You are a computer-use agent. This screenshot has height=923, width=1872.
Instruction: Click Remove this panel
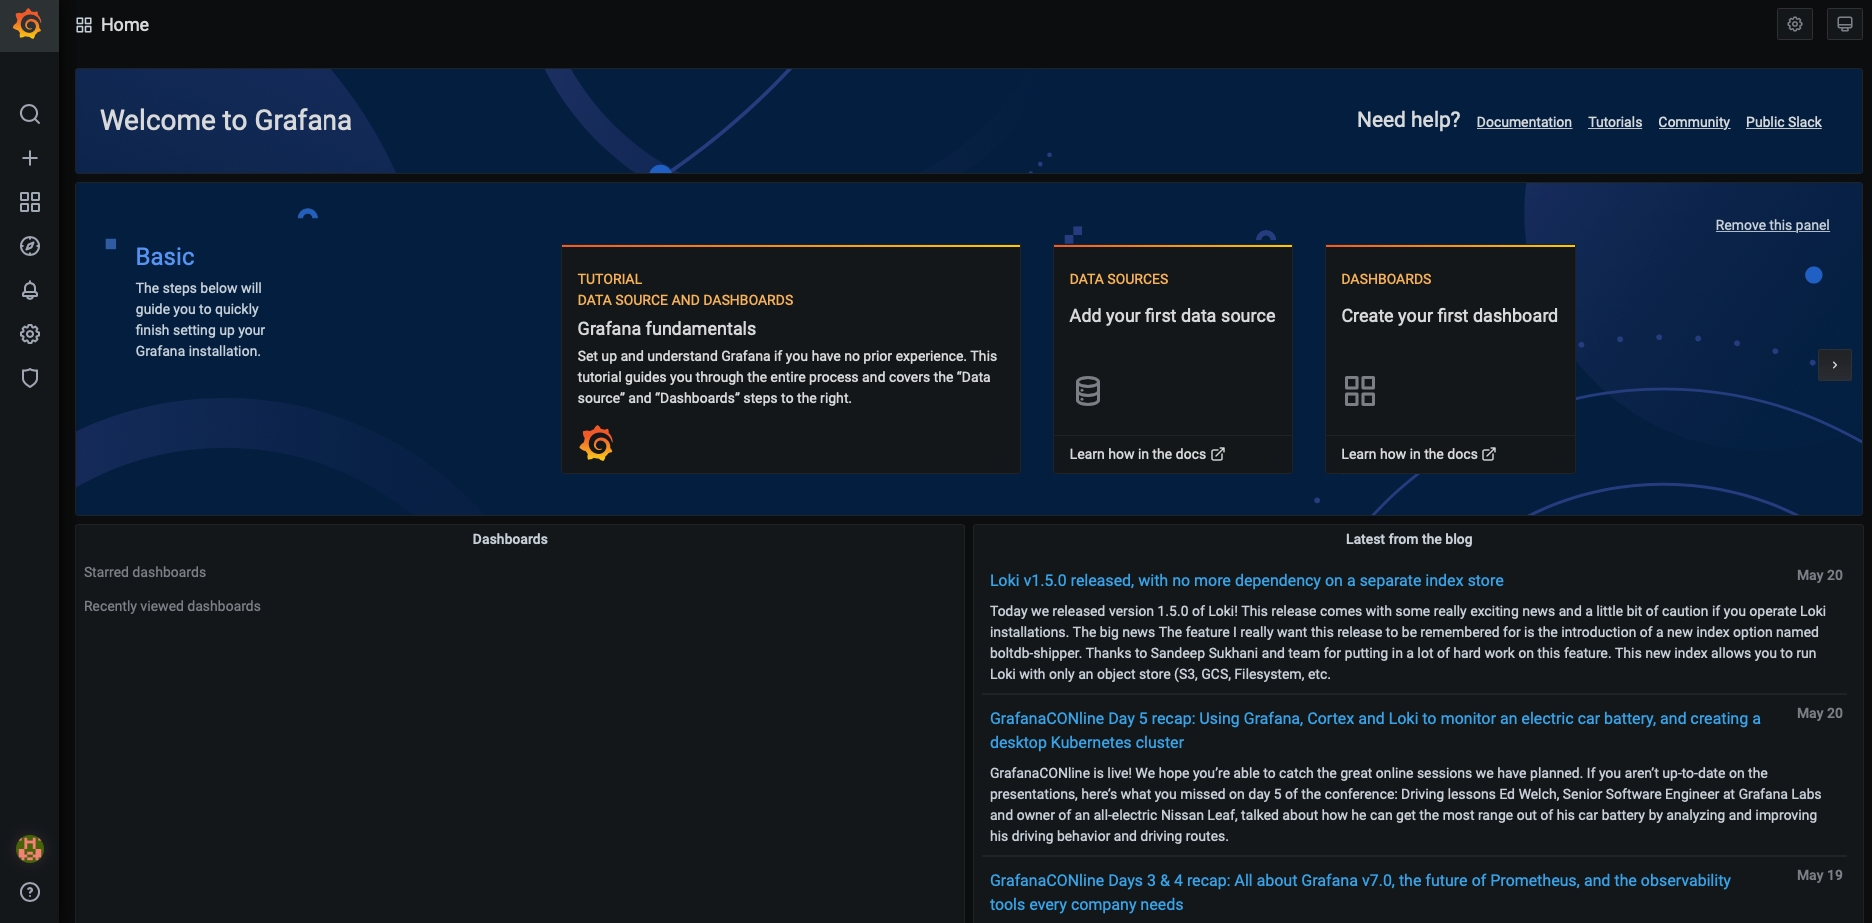[x=1773, y=225]
